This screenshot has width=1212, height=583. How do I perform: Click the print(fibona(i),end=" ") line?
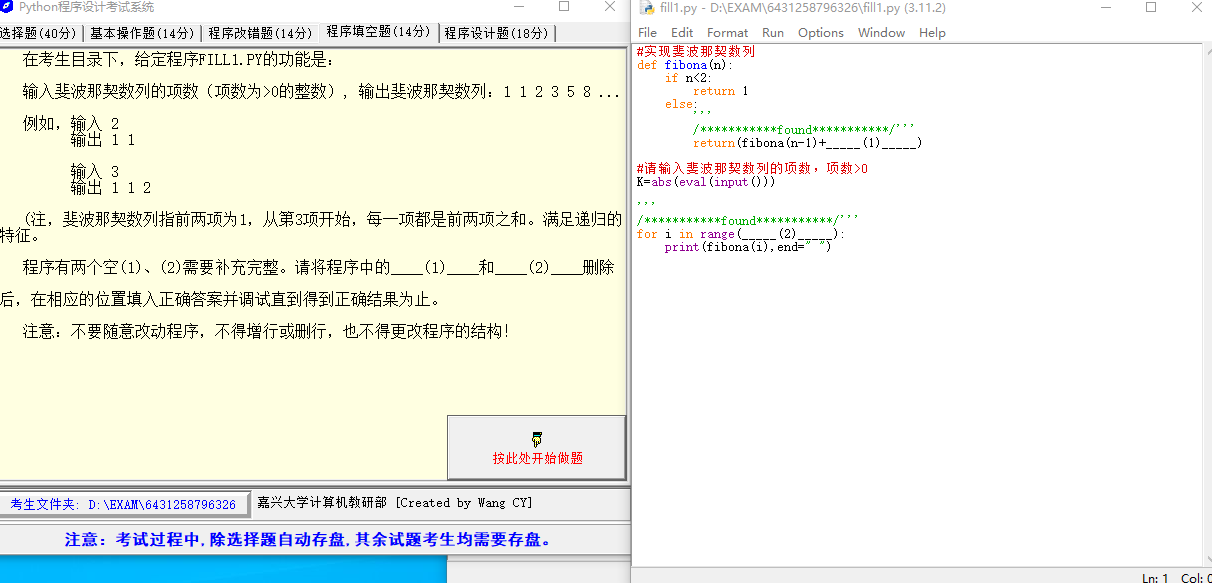(x=748, y=247)
